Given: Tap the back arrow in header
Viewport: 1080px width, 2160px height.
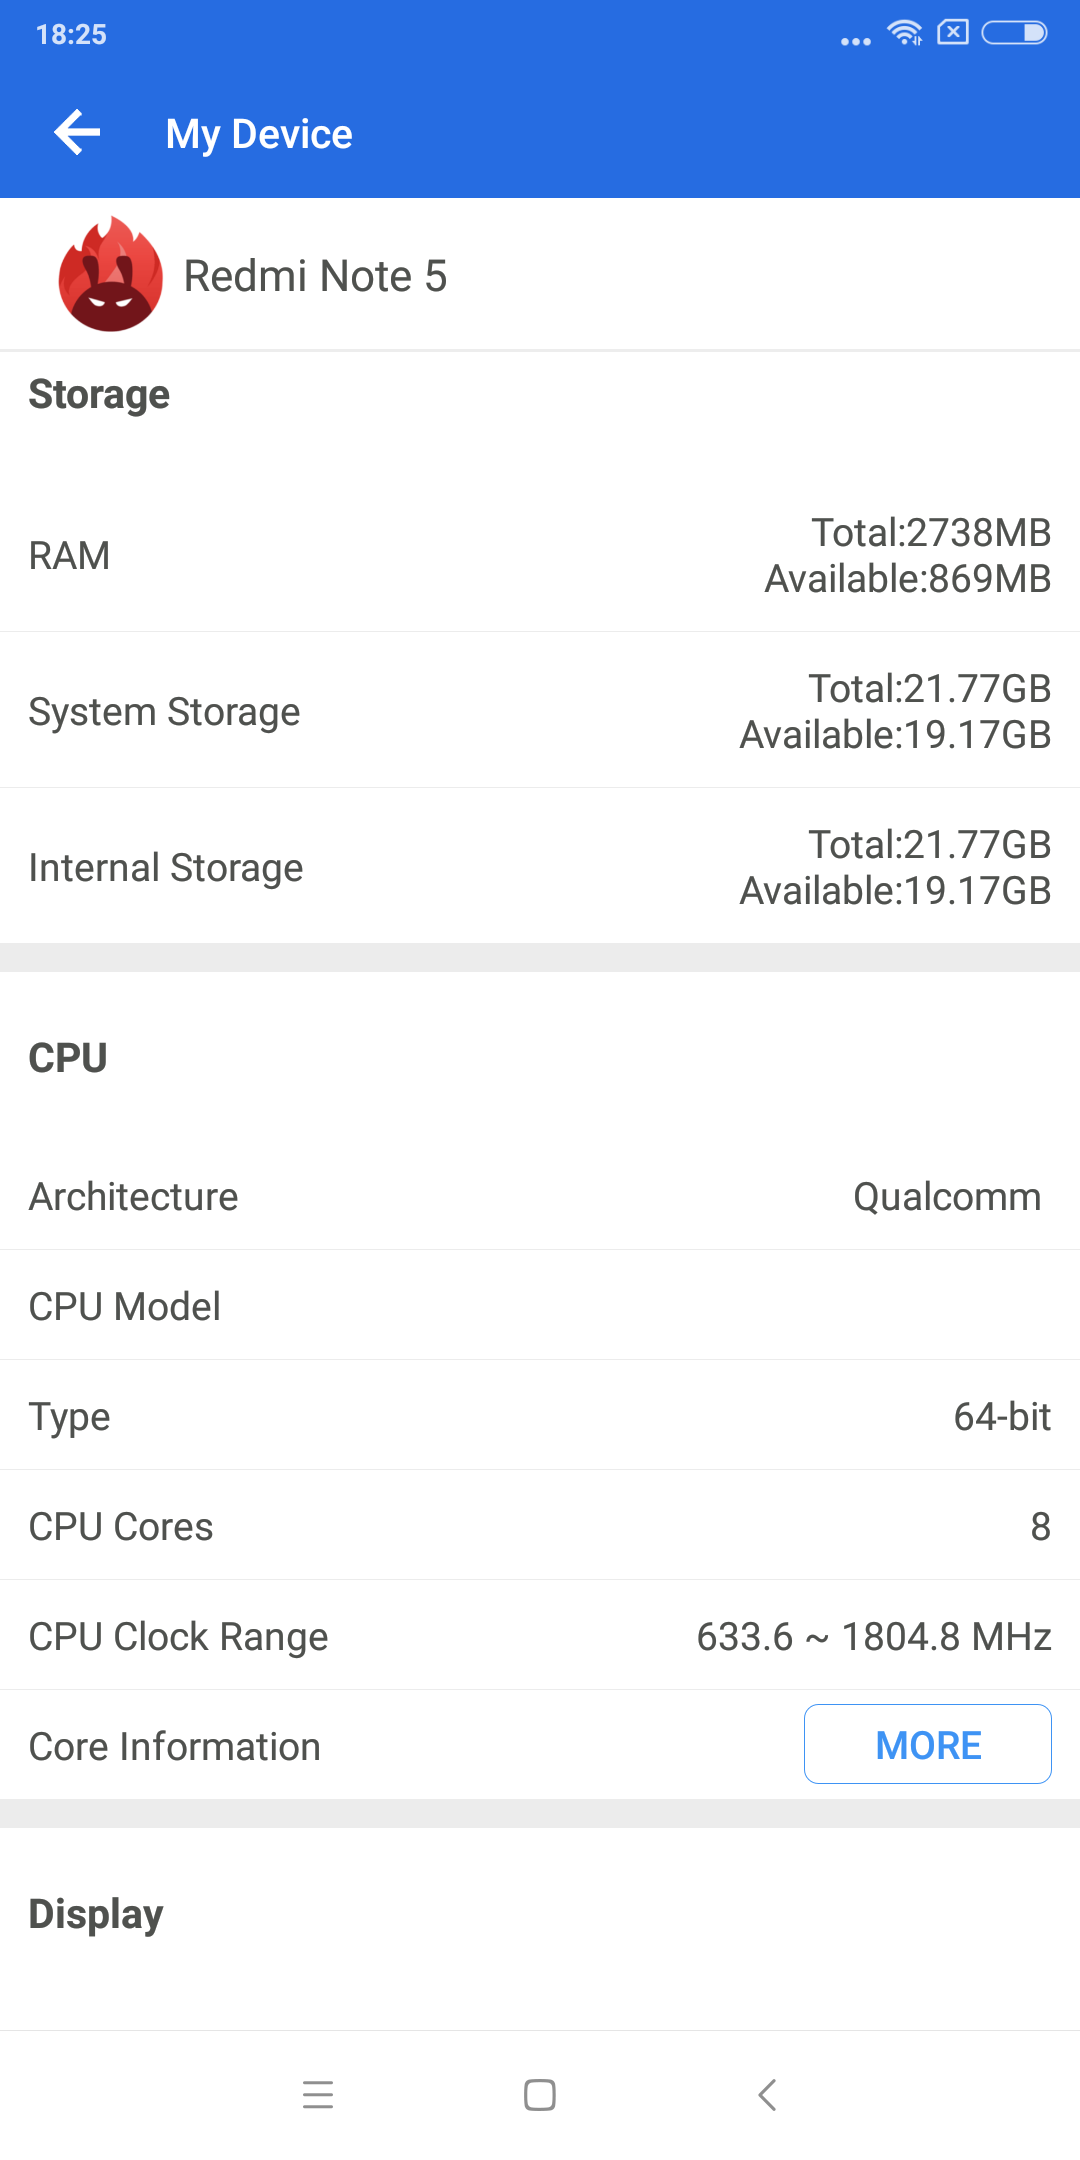Looking at the screenshot, I should tap(77, 133).
